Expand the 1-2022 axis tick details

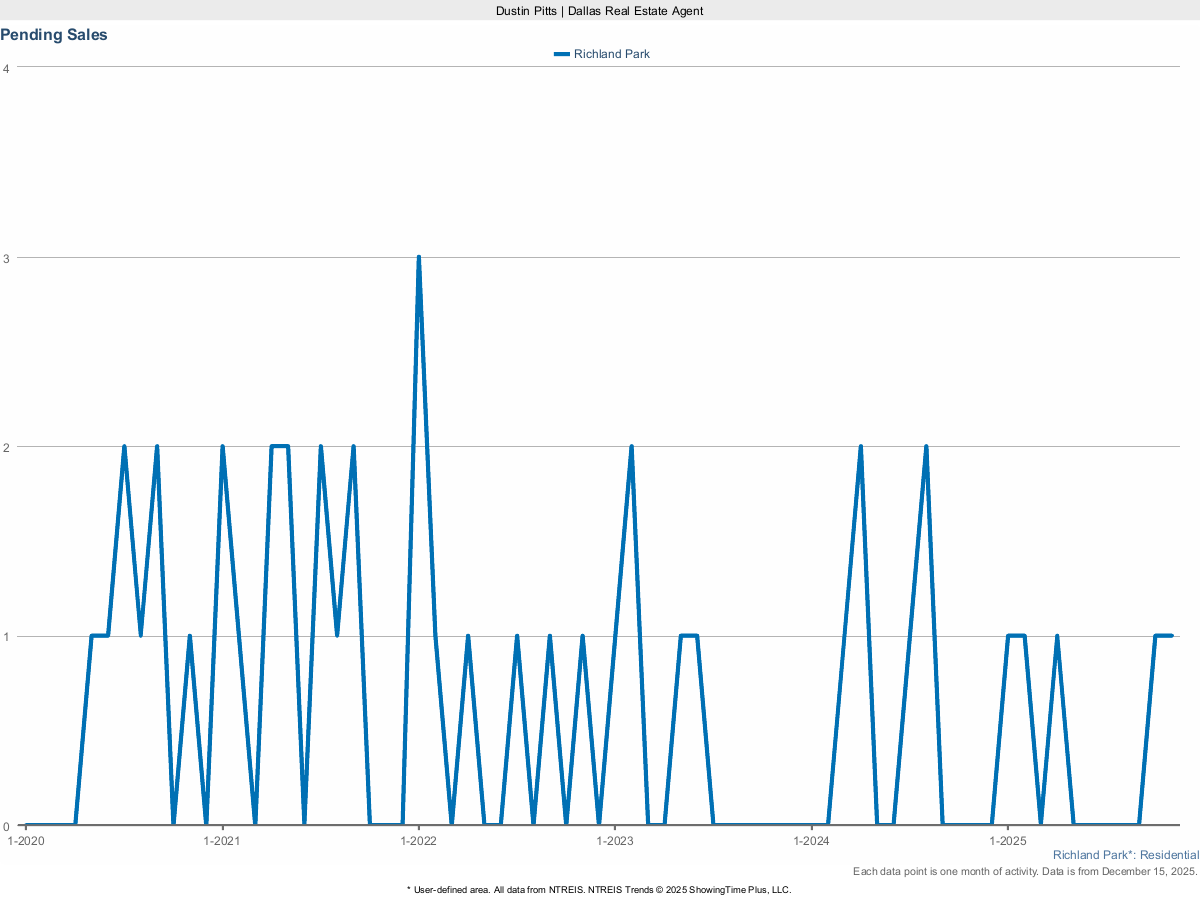click(420, 841)
